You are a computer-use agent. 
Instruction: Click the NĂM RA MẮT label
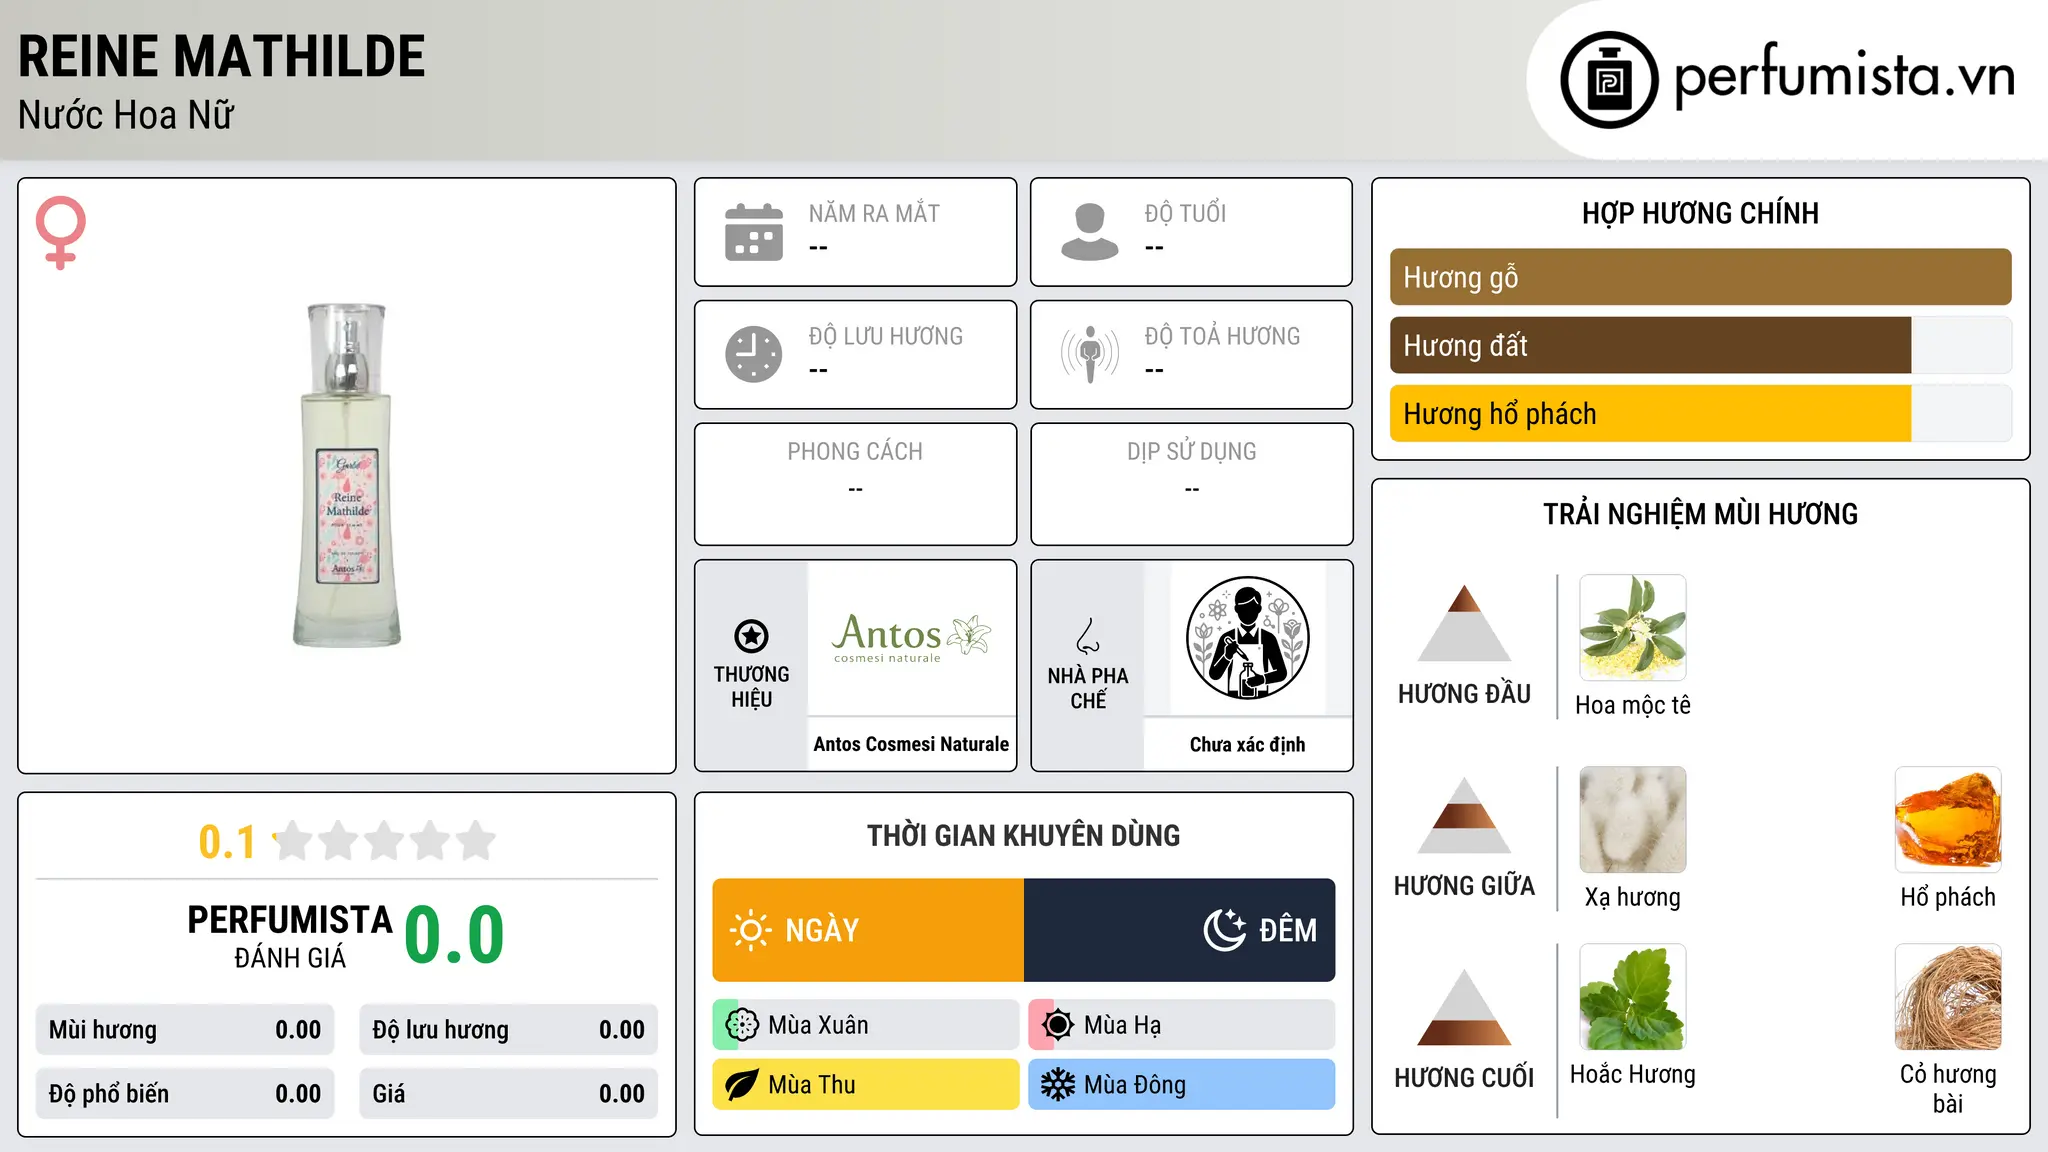pos(874,213)
